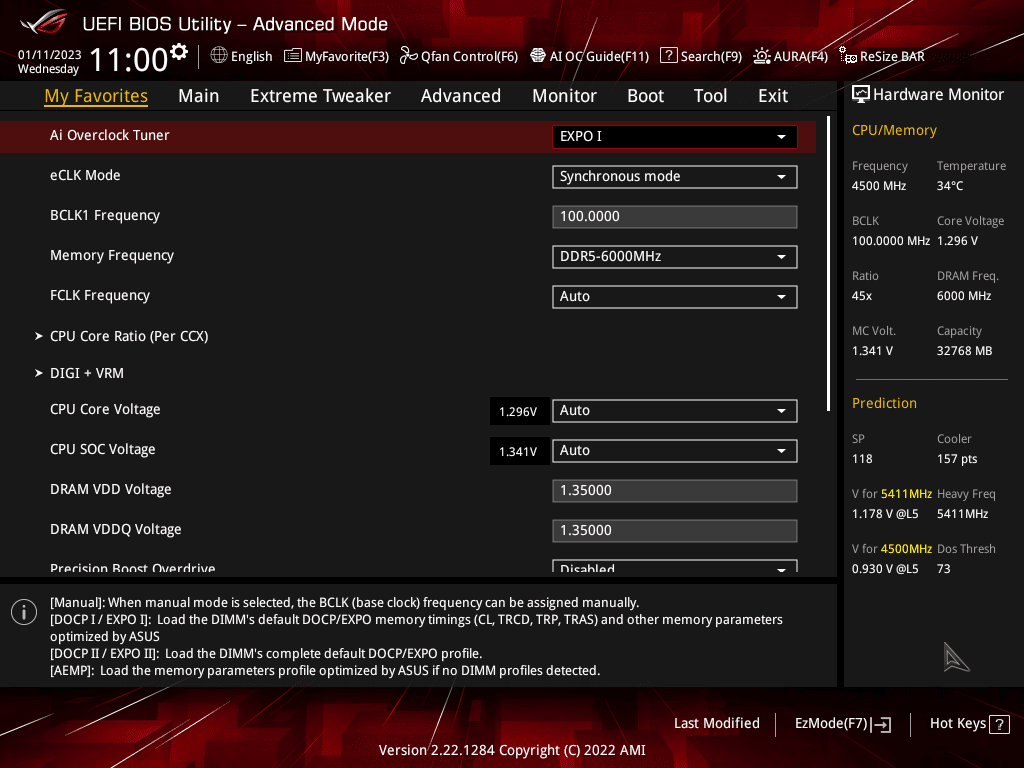1024x768 pixels.
Task: Open Qfan Control fan icon
Action: coord(409,56)
